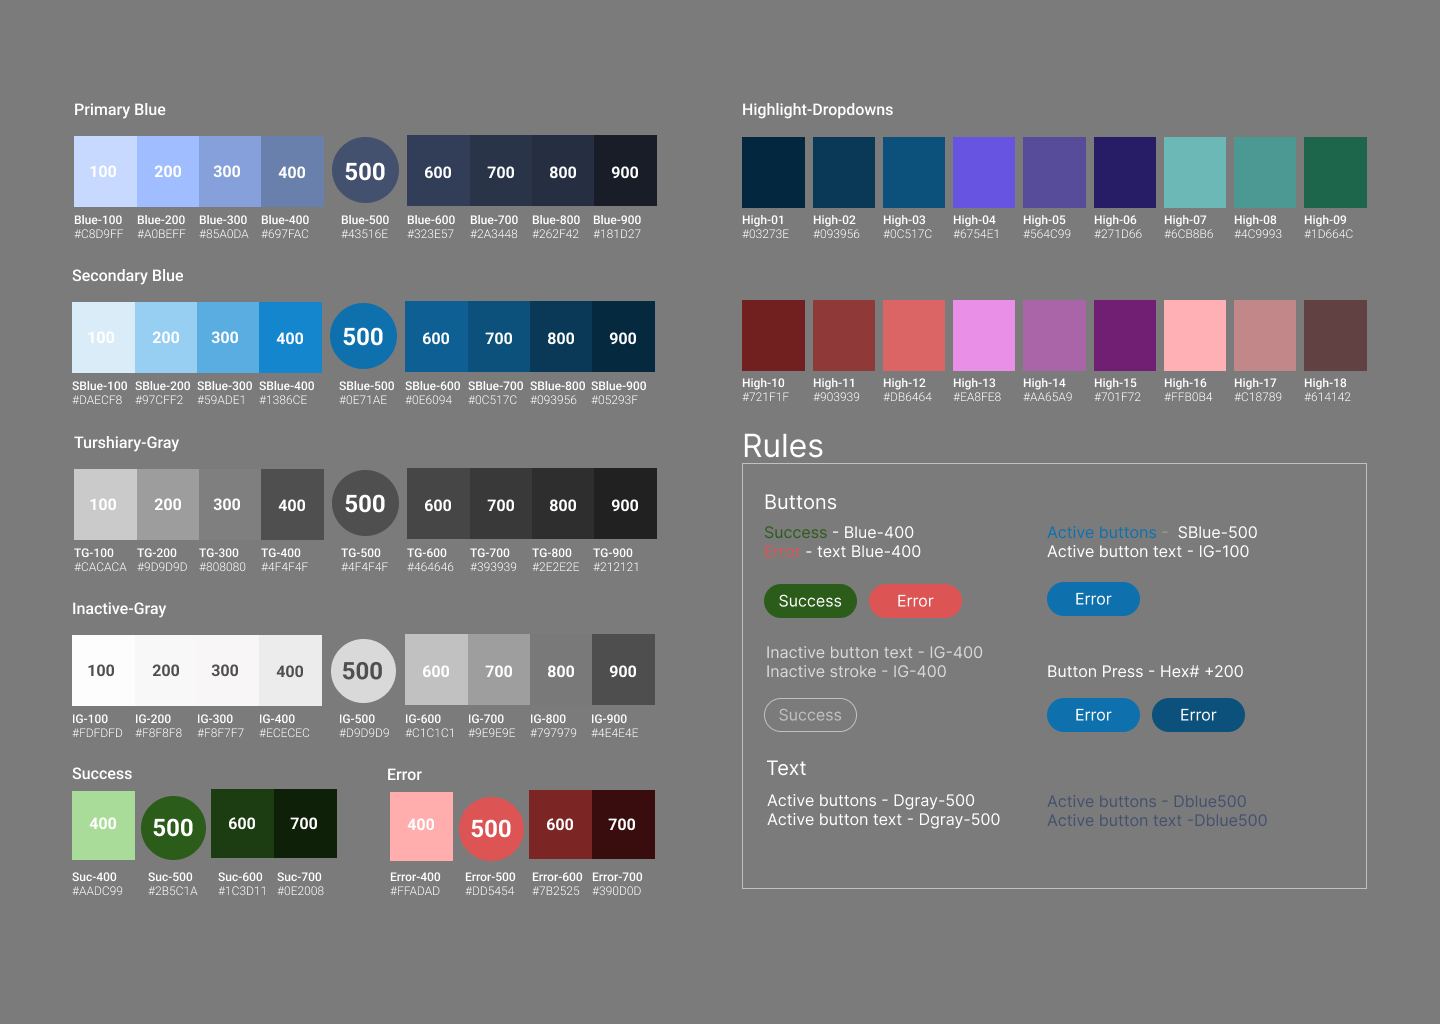The image size is (1440, 1024).
Task: Select the Error-700 swatch
Action: (x=623, y=824)
